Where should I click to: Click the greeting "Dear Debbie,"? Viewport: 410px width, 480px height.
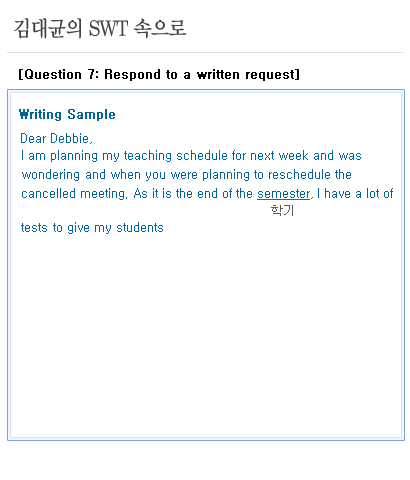[56, 138]
